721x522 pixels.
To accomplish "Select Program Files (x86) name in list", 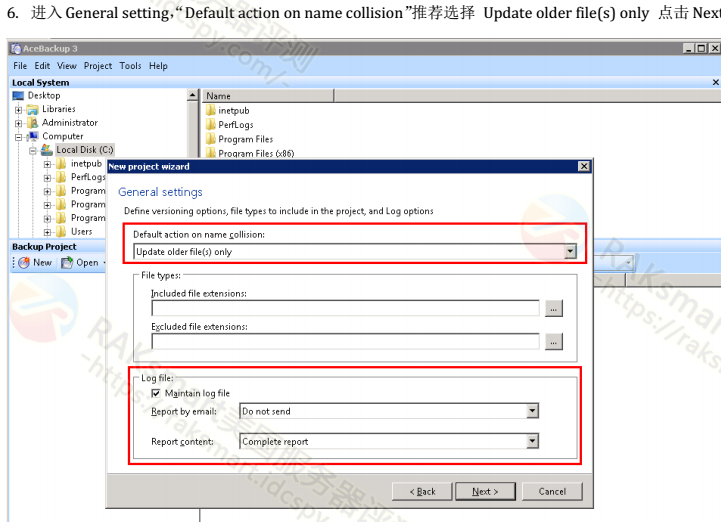I will [x=256, y=153].
